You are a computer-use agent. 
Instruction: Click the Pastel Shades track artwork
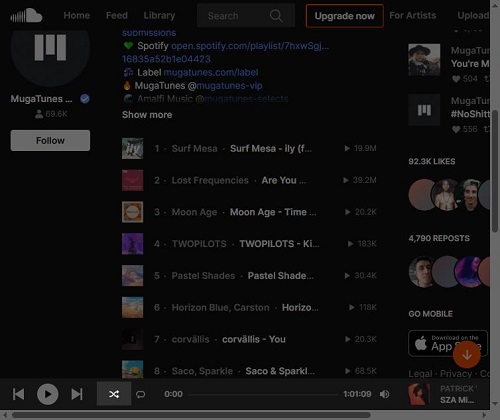tap(133, 276)
